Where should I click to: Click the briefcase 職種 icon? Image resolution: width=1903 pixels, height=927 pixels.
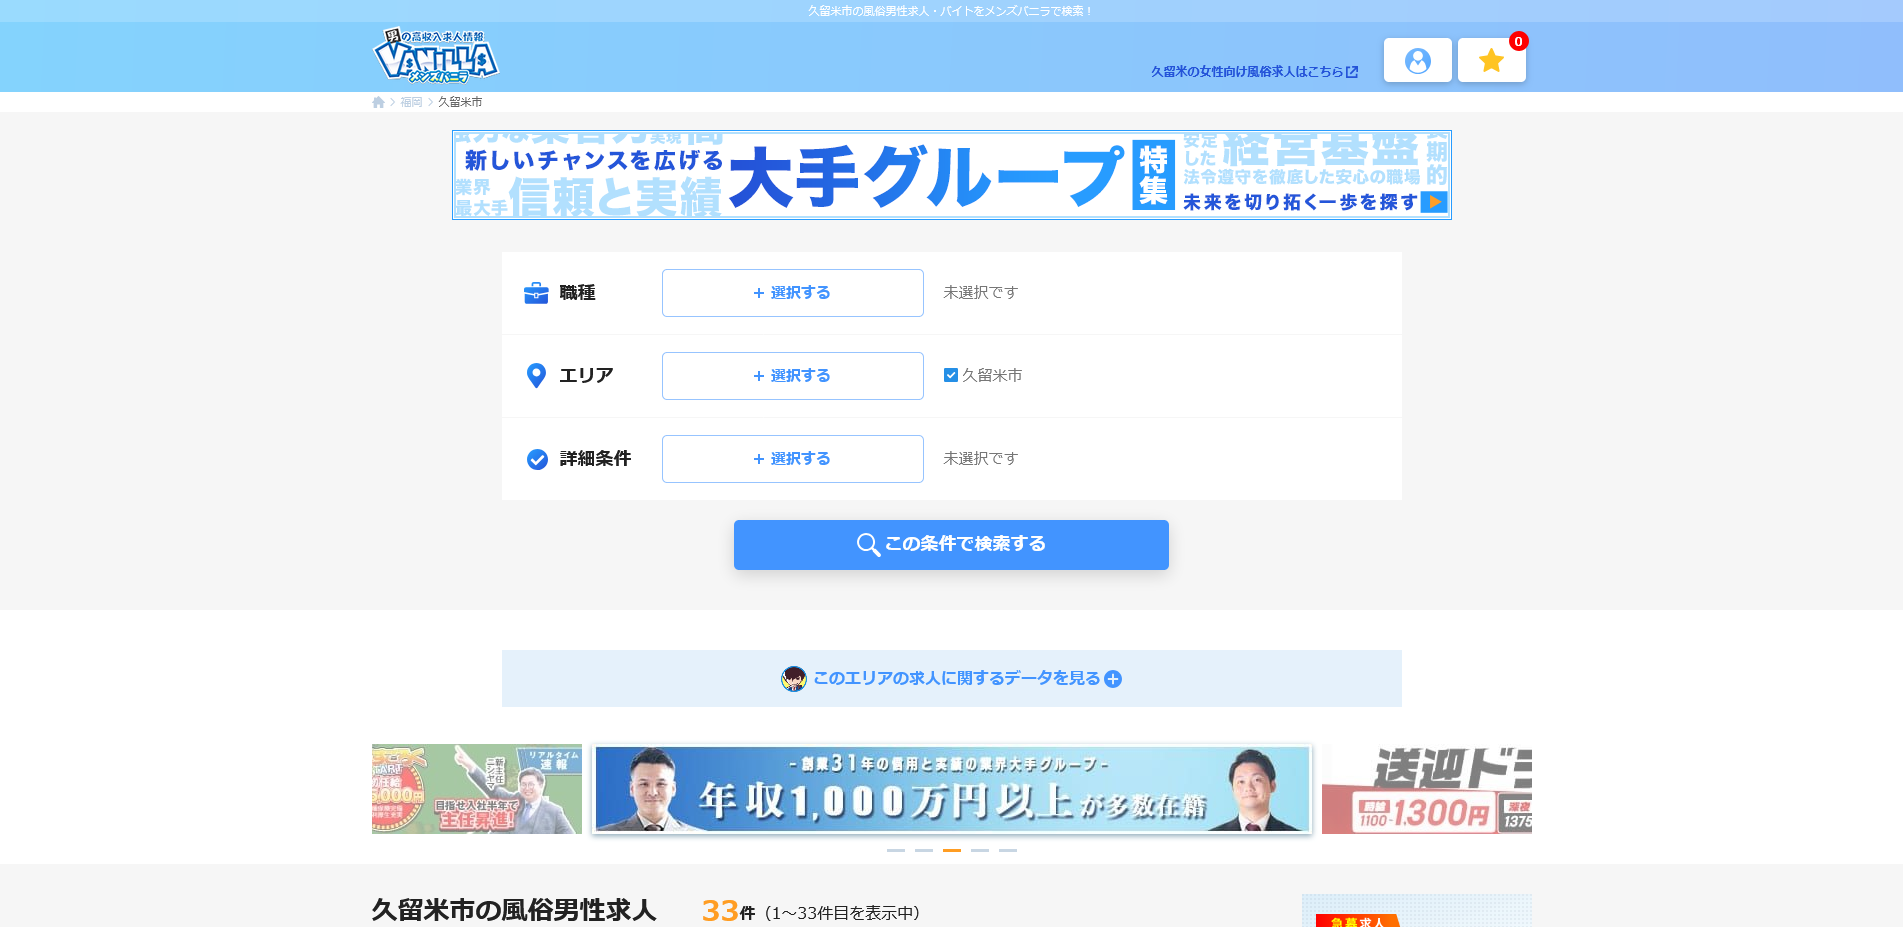tap(536, 293)
